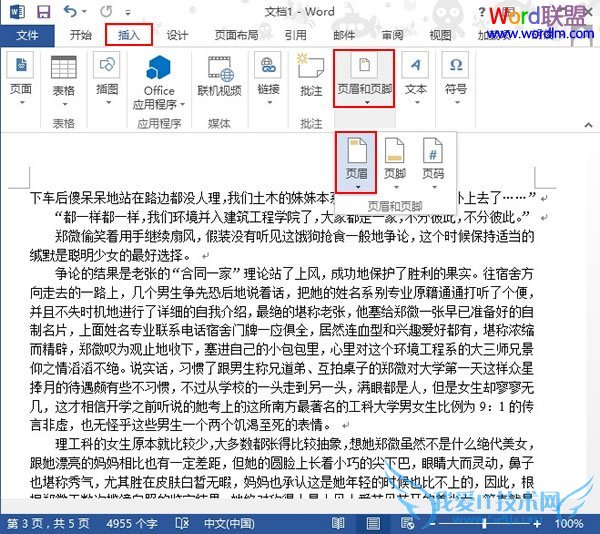Open the 邮件 (Mailings) tab
This screenshot has height=534, width=600.
344,35
